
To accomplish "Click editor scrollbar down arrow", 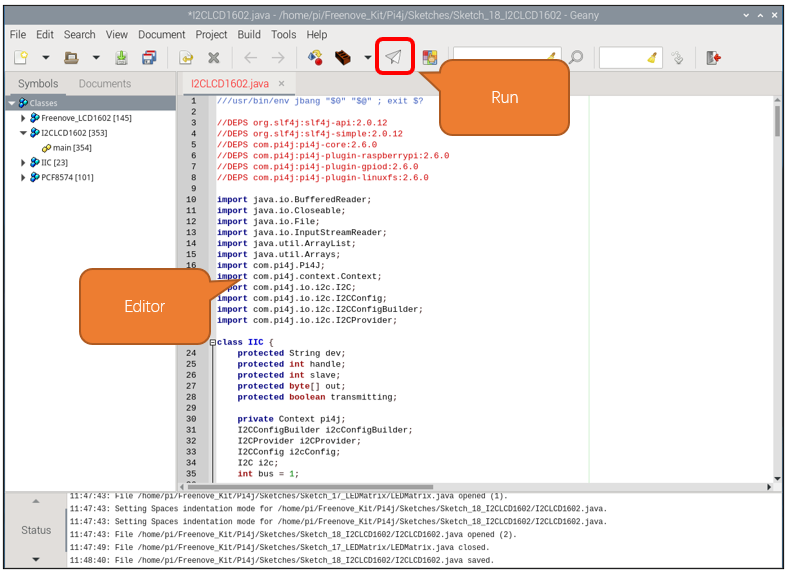I will point(778,478).
